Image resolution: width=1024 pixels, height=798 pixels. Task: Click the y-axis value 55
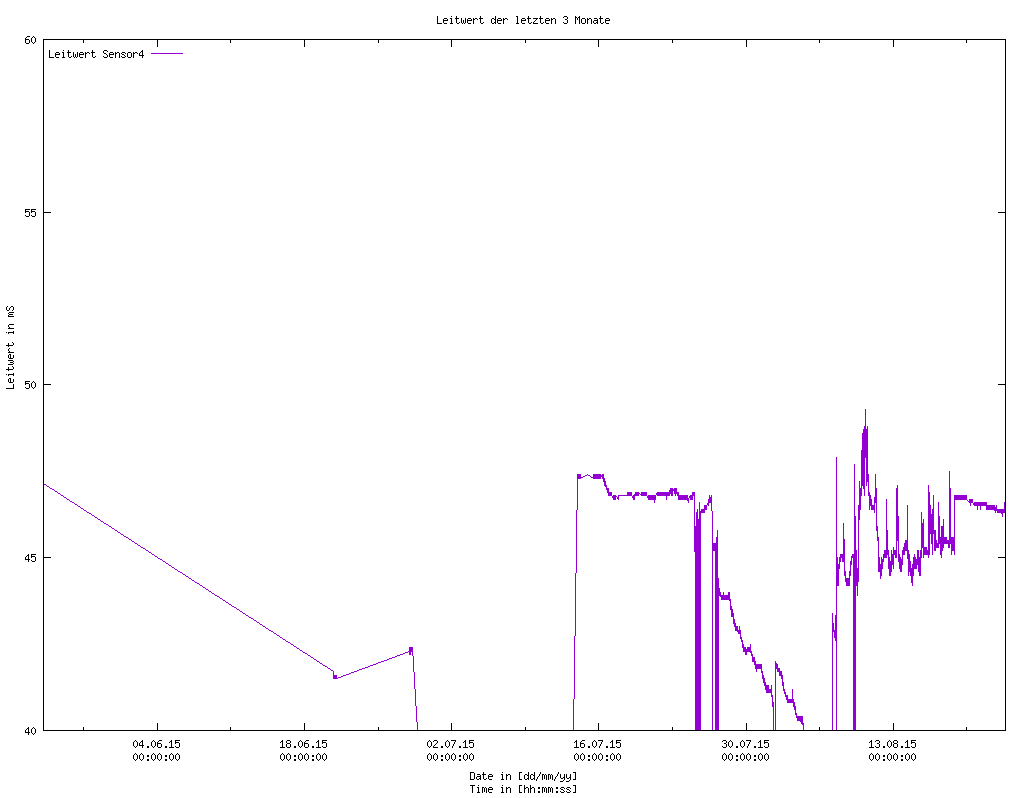click(30, 213)
